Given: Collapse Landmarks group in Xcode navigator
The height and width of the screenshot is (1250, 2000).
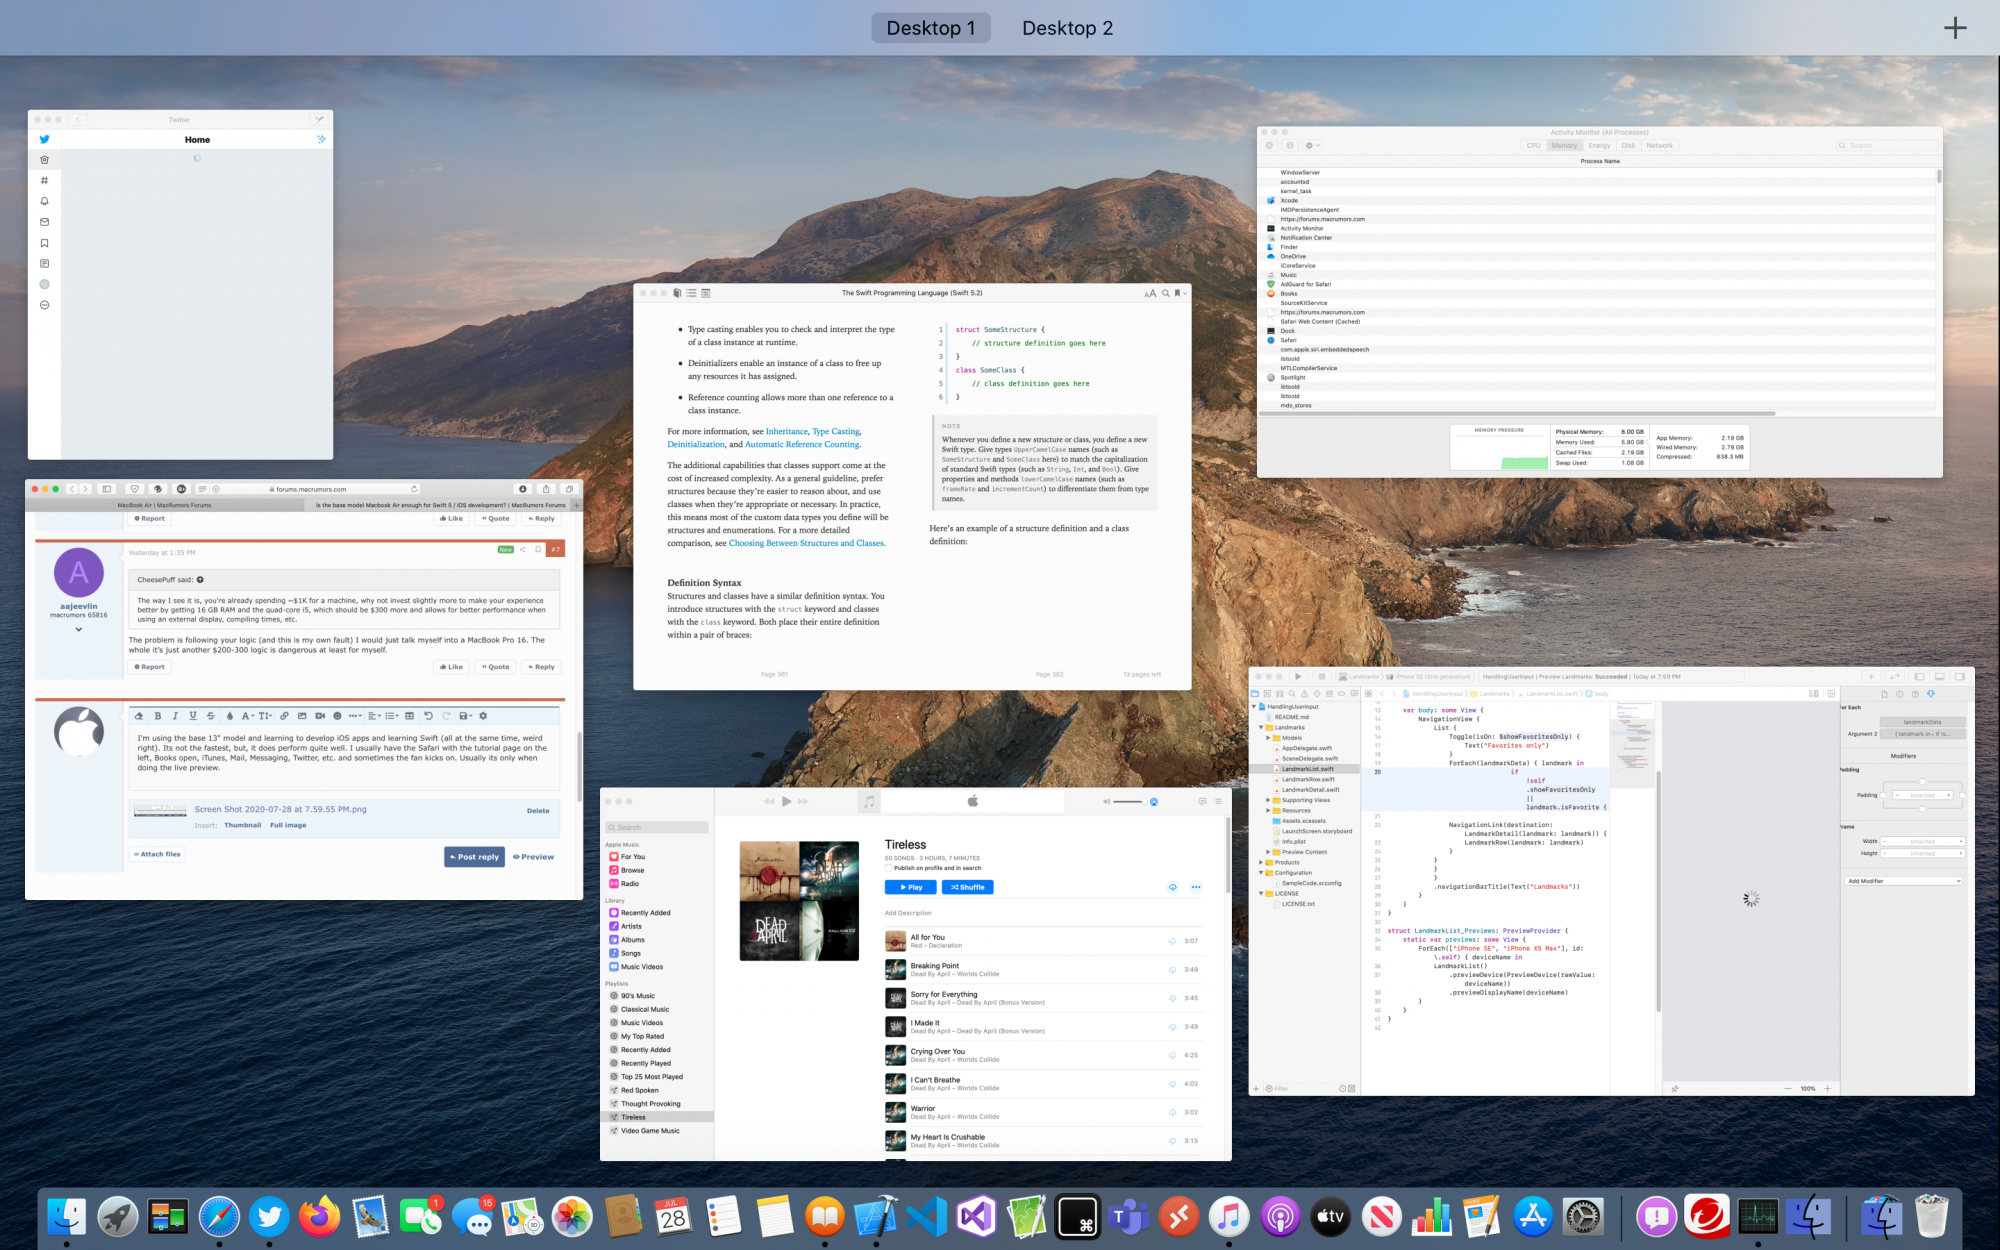Looking at the screenshot, I should pos(1261,727).
